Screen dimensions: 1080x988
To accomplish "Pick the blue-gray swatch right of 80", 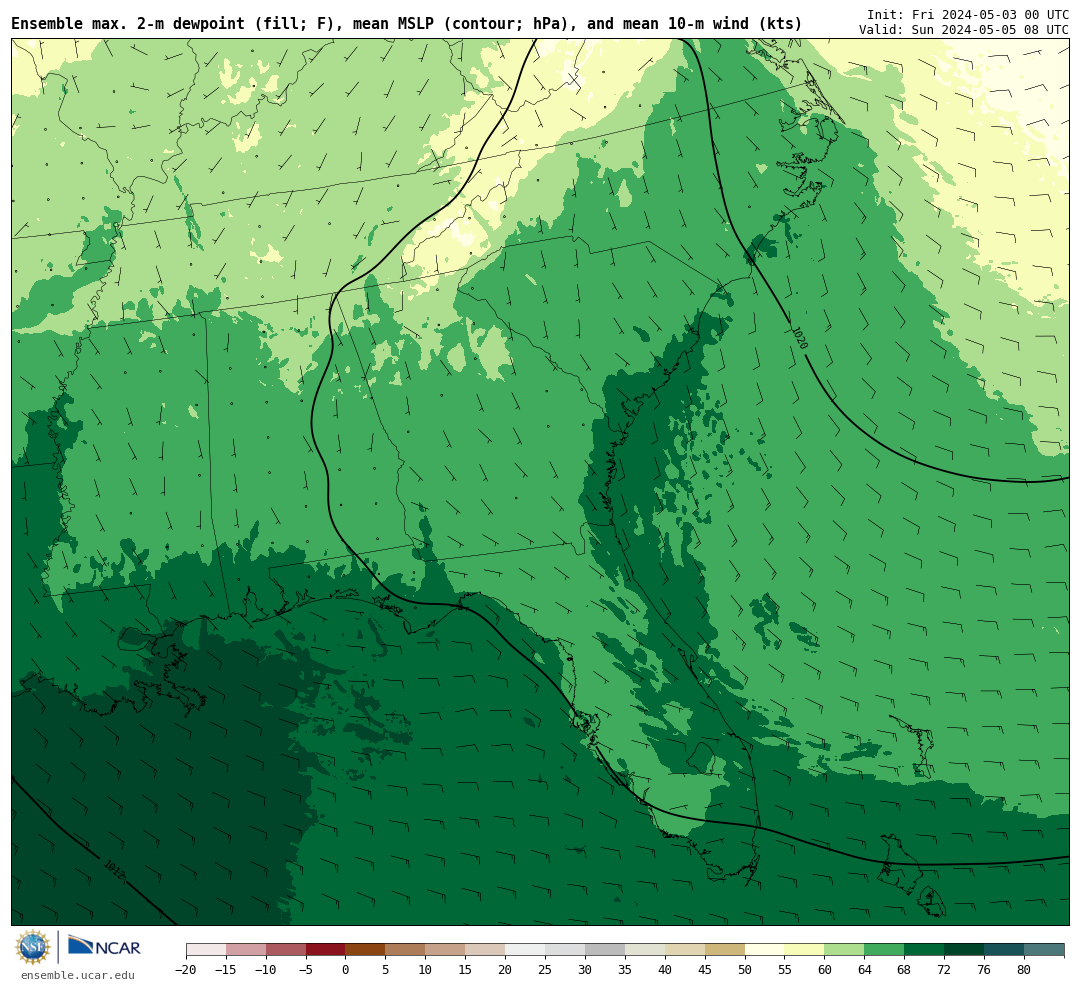I will pyautogui.click(x=1045, y=950).
